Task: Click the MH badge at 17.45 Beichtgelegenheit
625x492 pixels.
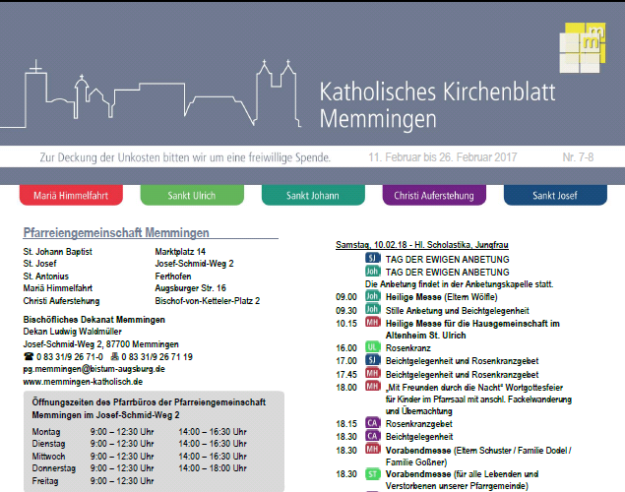Action: pyautogui.click(x=372, y=374)
